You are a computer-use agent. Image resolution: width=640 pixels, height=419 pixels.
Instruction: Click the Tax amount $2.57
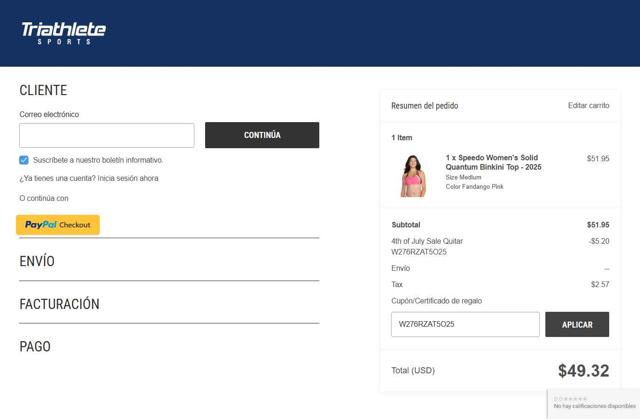click(600, 284)
